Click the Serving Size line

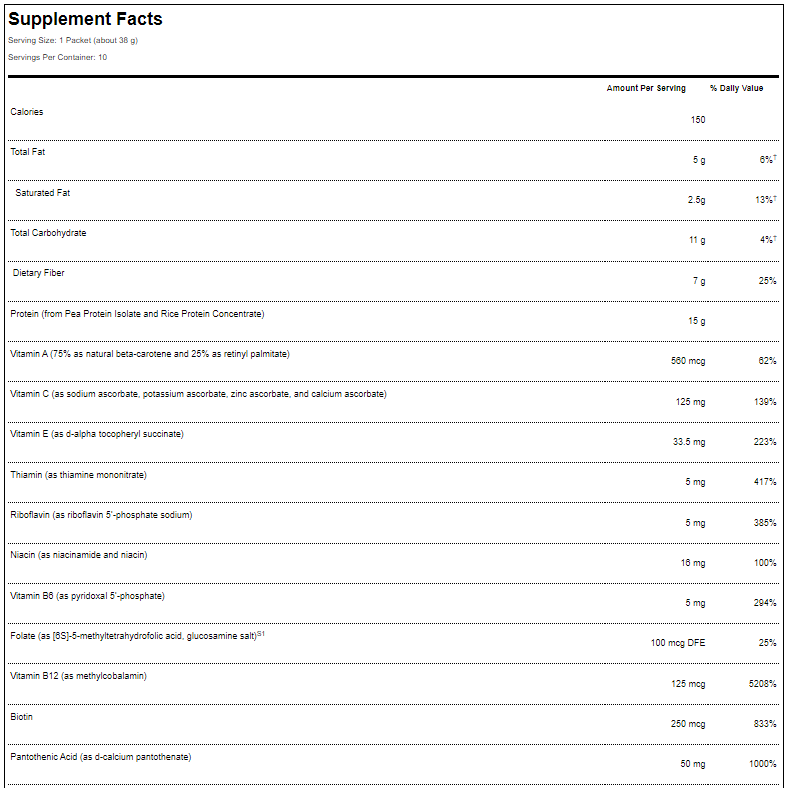73,40
